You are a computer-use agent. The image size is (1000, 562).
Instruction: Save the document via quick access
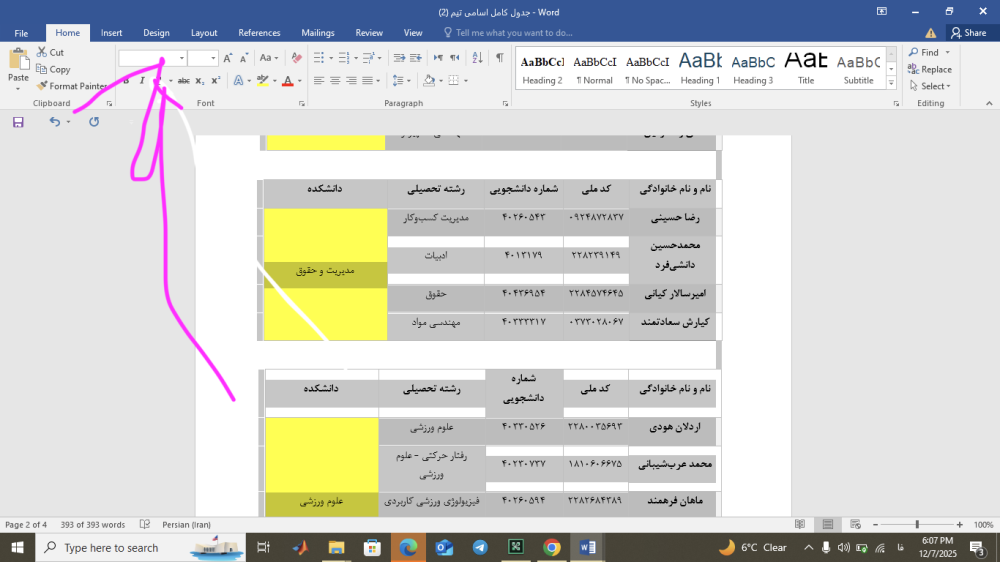[x=18, y=122]
